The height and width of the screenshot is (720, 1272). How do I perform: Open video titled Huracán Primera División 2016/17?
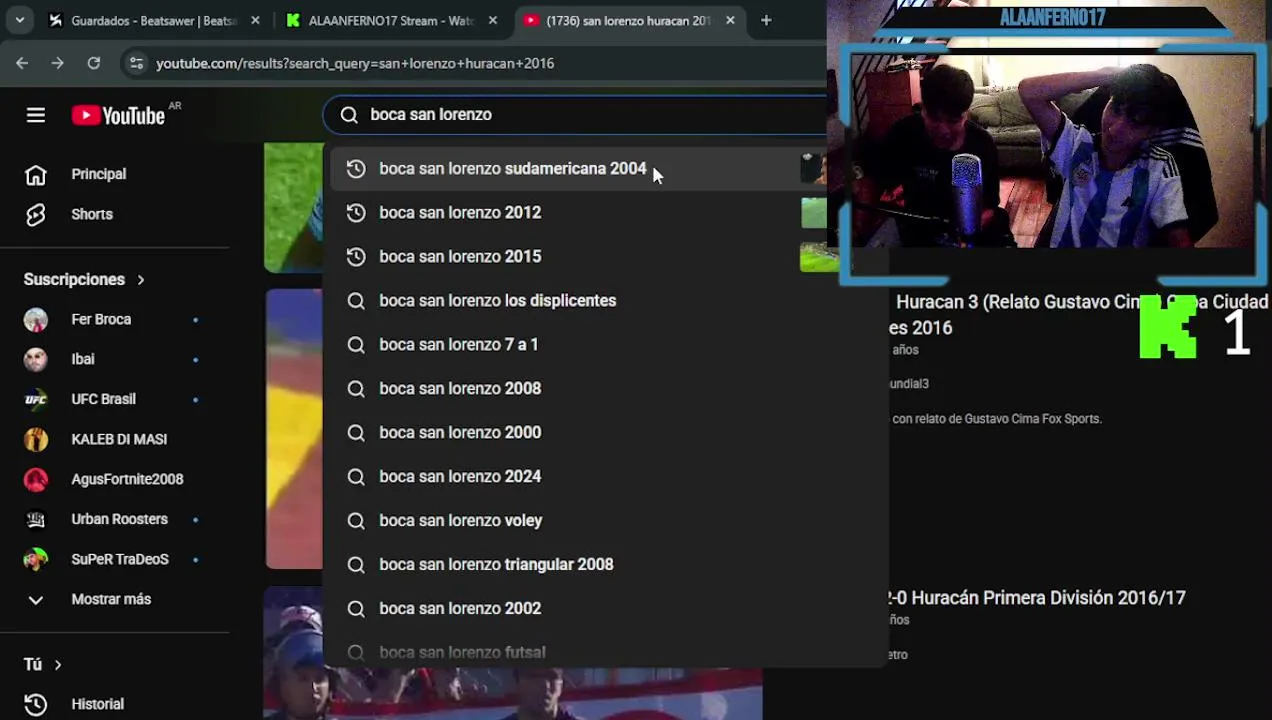pos(1036,598)
